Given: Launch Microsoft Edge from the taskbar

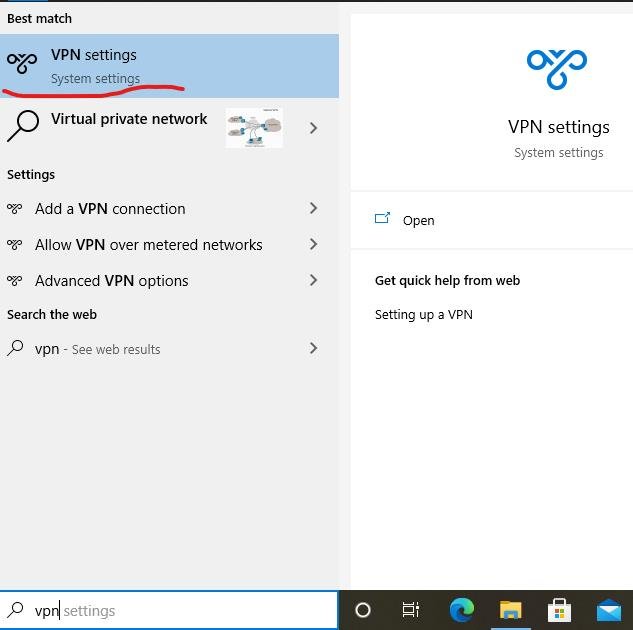Looking at the screenshot, I should 462,609.
